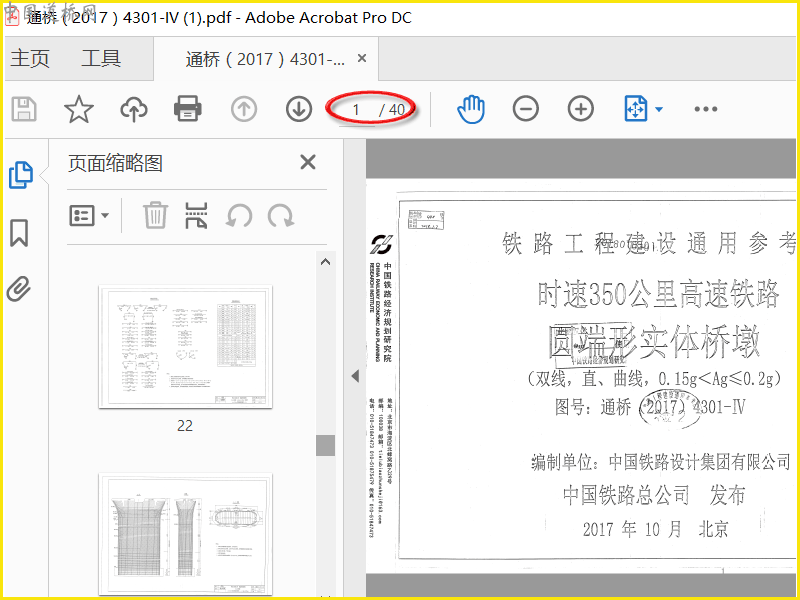Rotate page clockwise
Image resolution: width=800 pixels, height=600 pixels.
[281, 216]
